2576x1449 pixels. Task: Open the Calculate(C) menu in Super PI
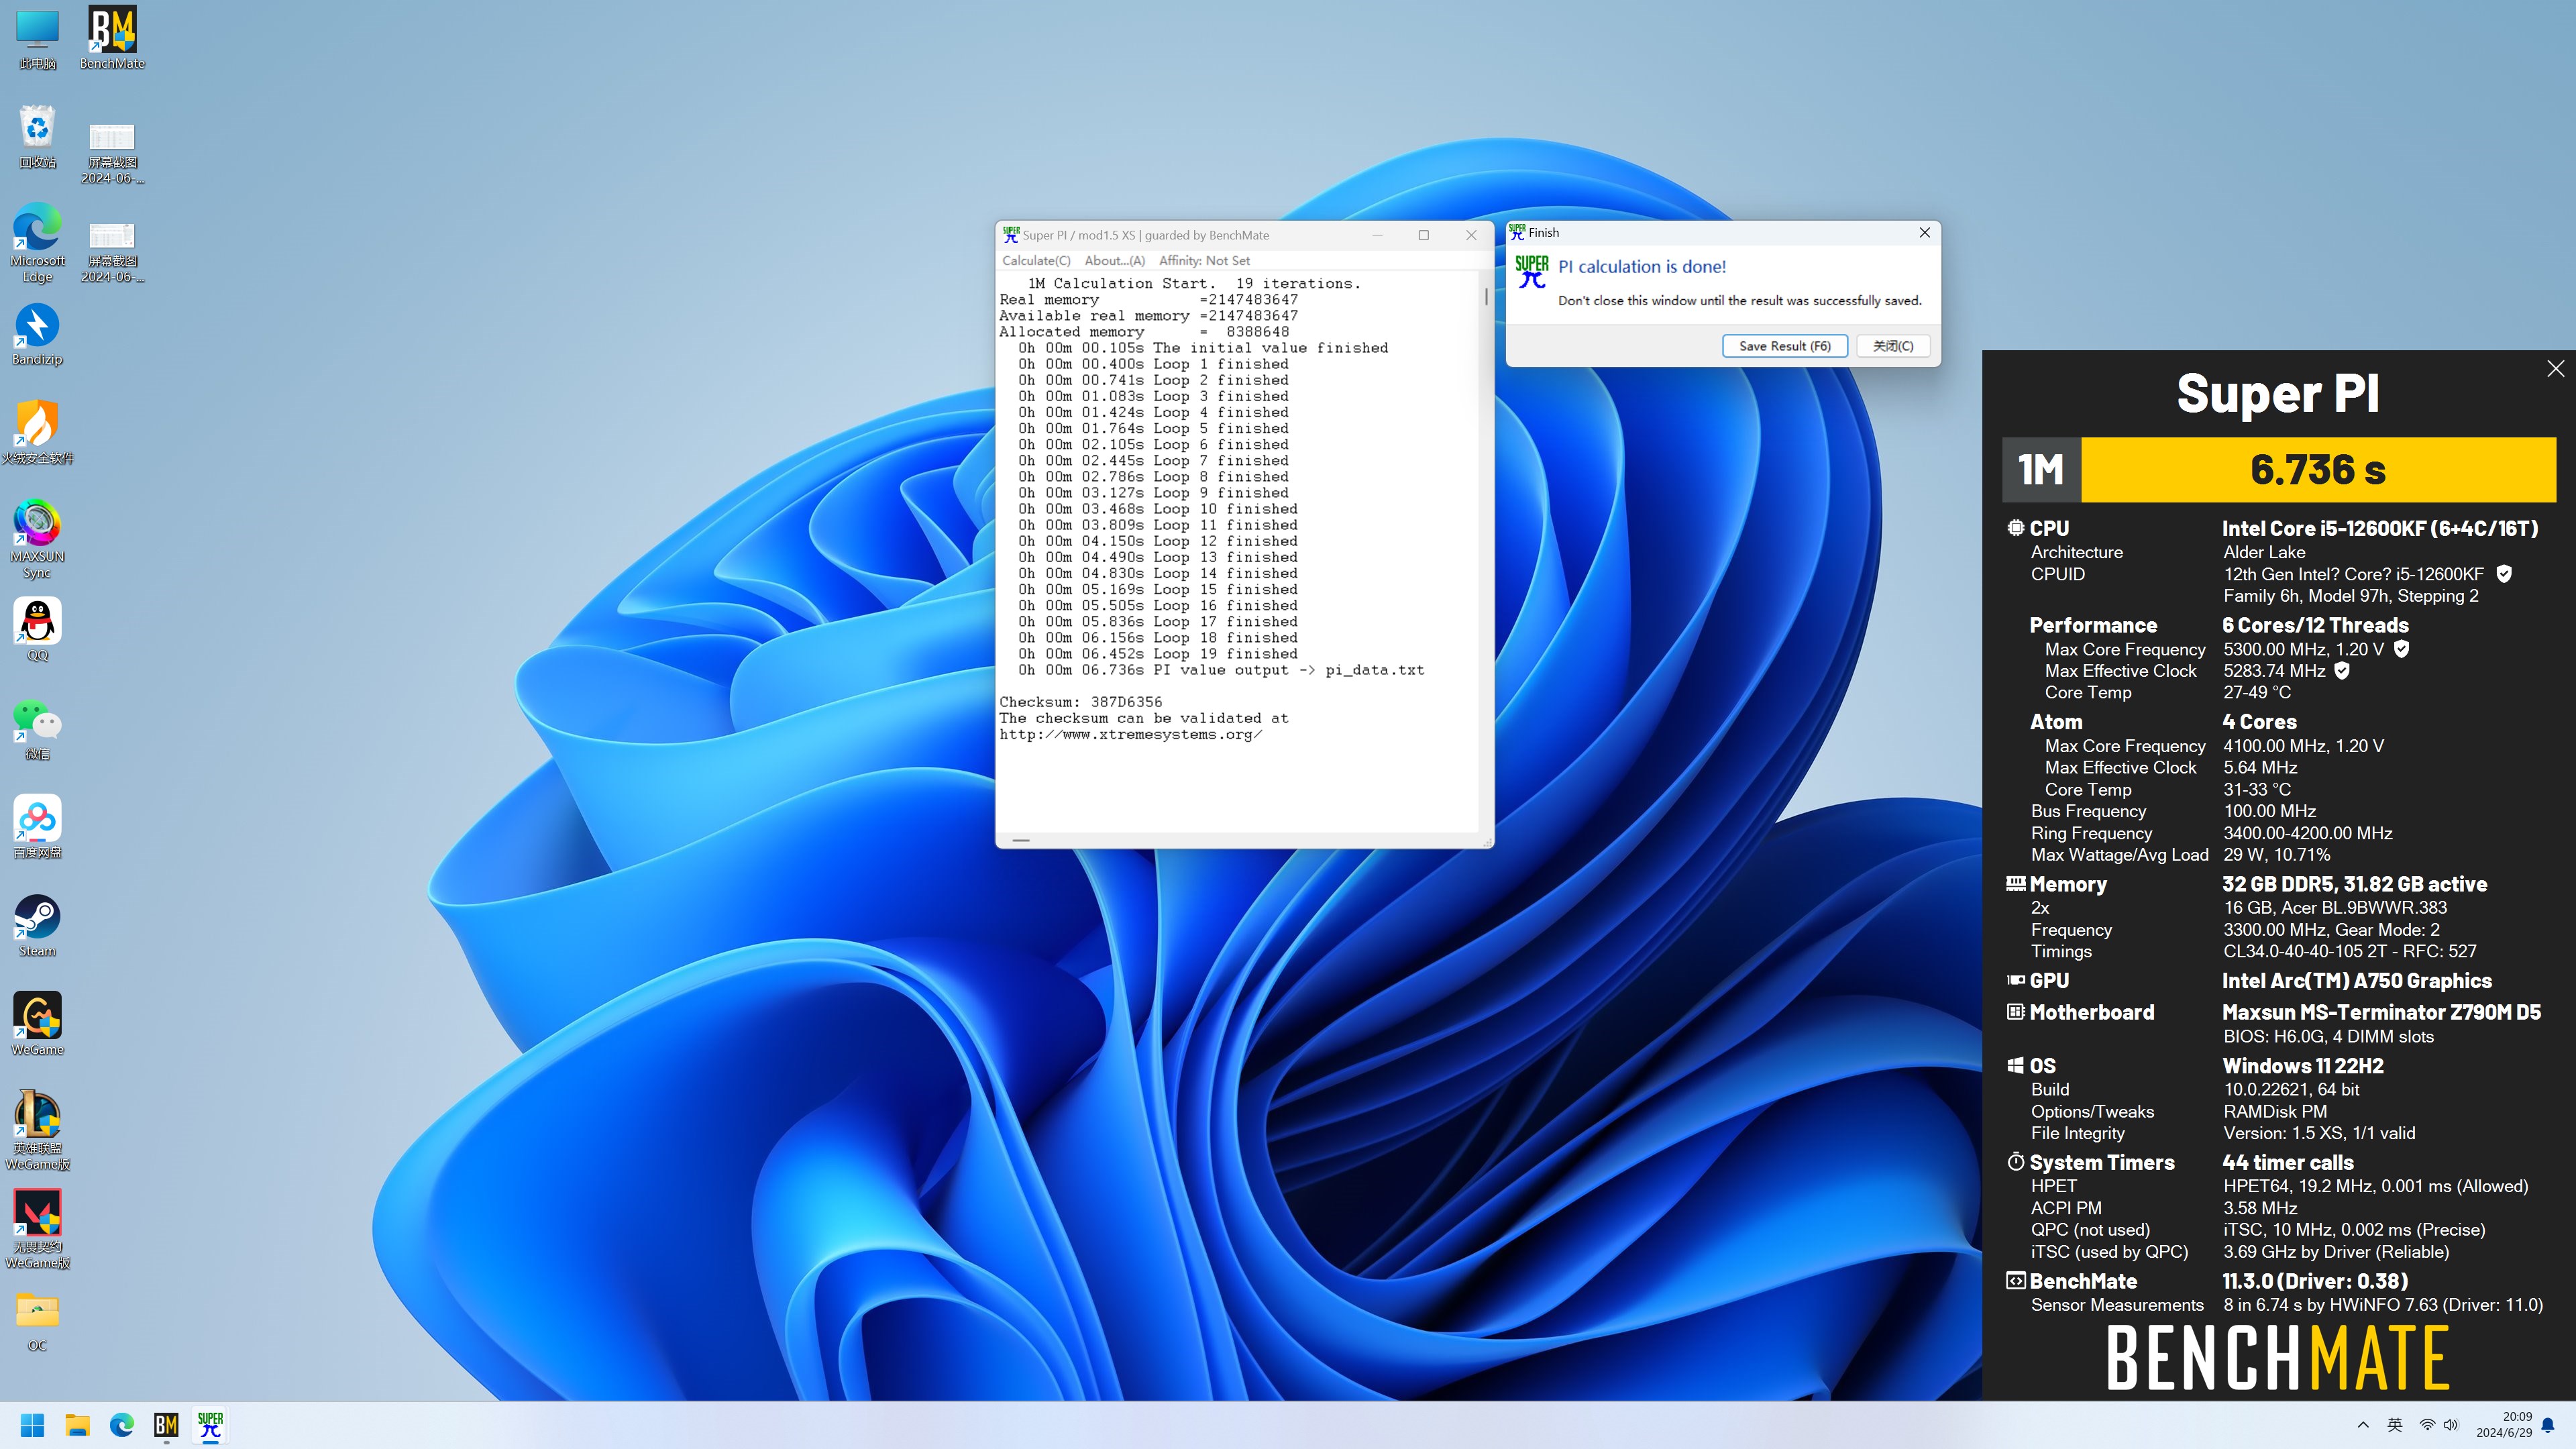pos(1036,261)
